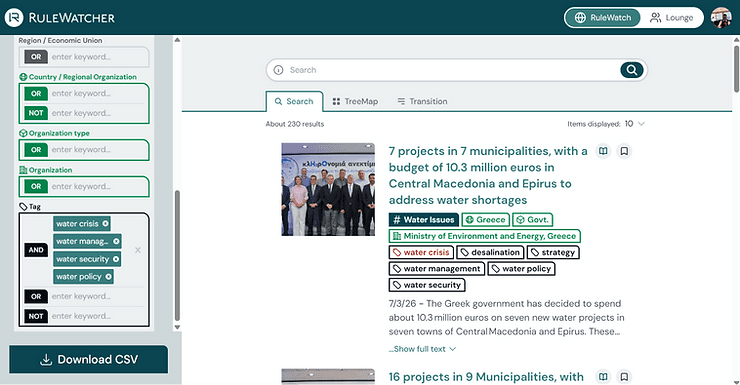Click the desalination tag

coord(490,252)
